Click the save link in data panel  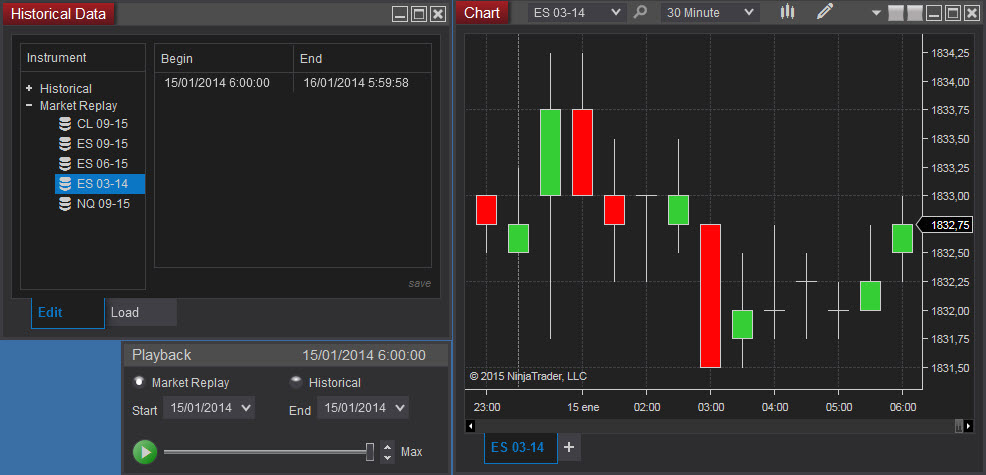tap(419, 283)
